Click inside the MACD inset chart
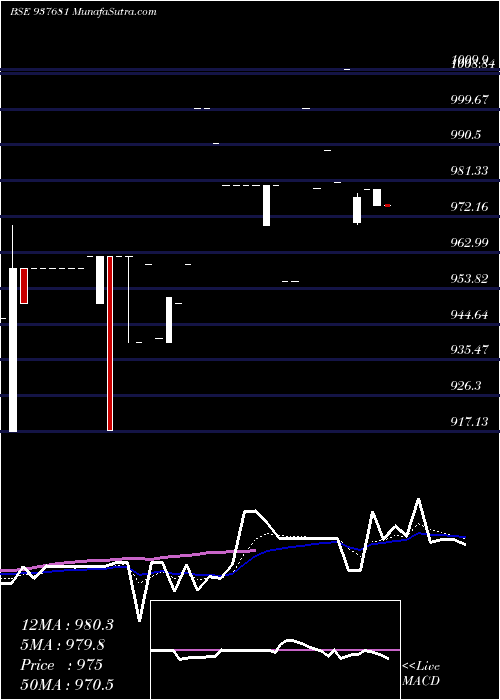The height and width of the screenshot is (700, 500). click(275, 650)
